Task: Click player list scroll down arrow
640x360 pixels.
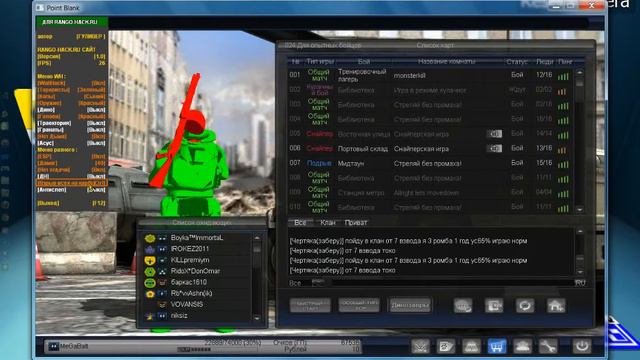Action: pyautogui.click(x=257, y=318)
